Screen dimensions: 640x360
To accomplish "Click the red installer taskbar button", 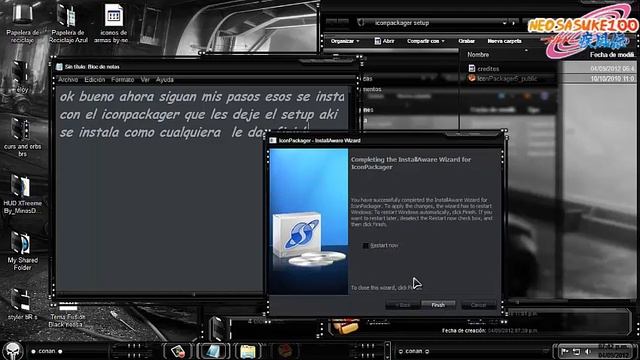I will click(x=285, y=351).
